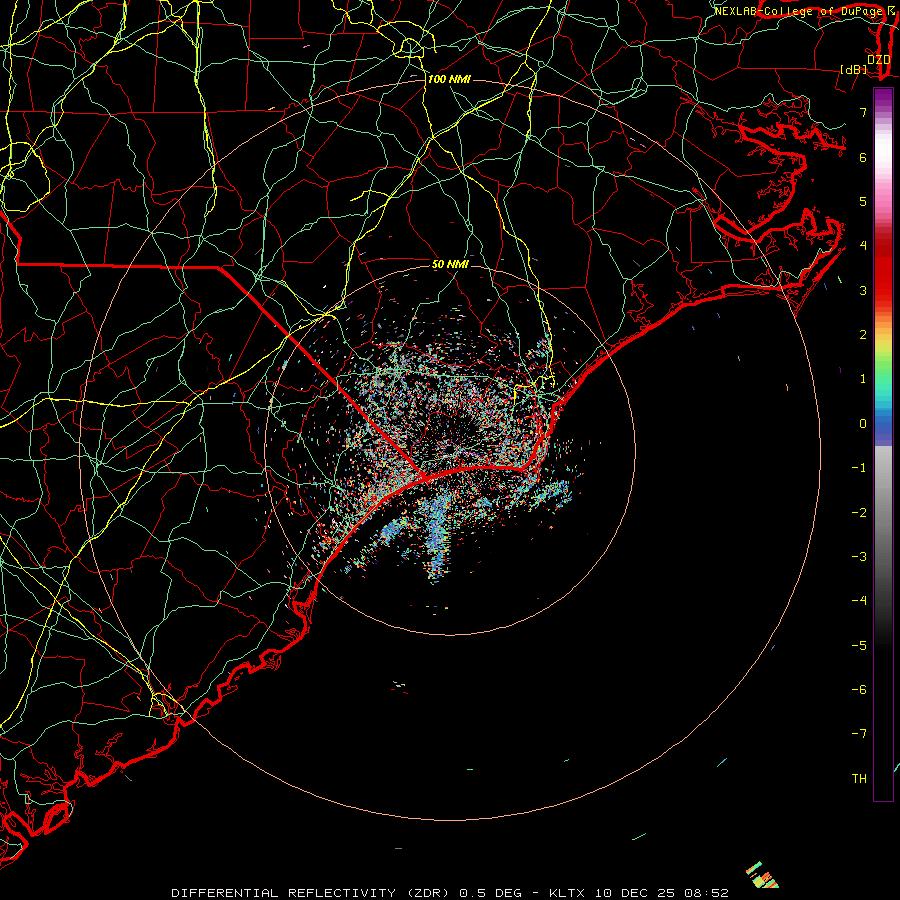Click the "-1" value on the color scale
Image resolution: width=900 pixels, height=900 pixels.
coord(859,468)
